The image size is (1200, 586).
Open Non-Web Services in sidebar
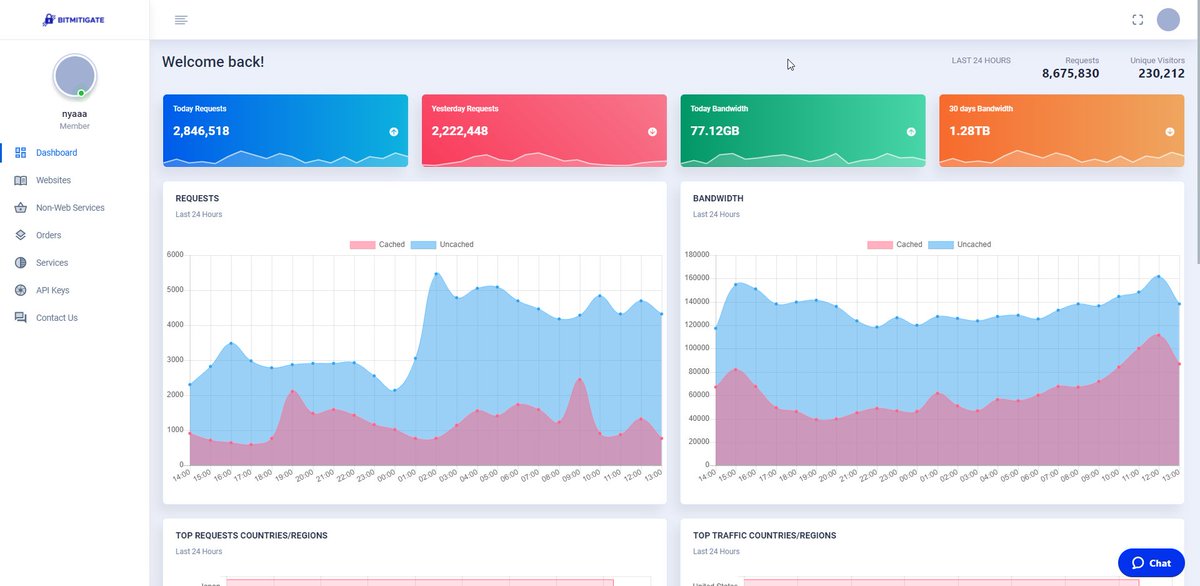[x=70, y=208]
